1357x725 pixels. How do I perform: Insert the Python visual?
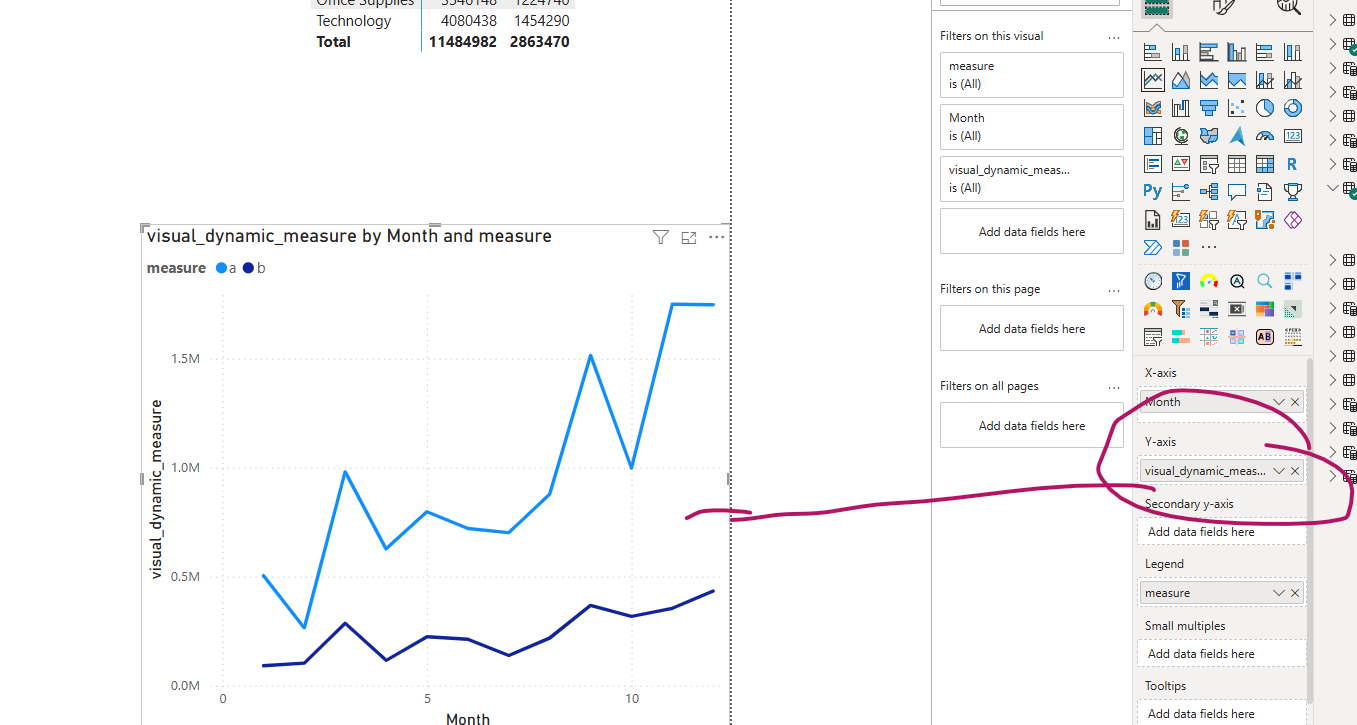point(1153,191)
